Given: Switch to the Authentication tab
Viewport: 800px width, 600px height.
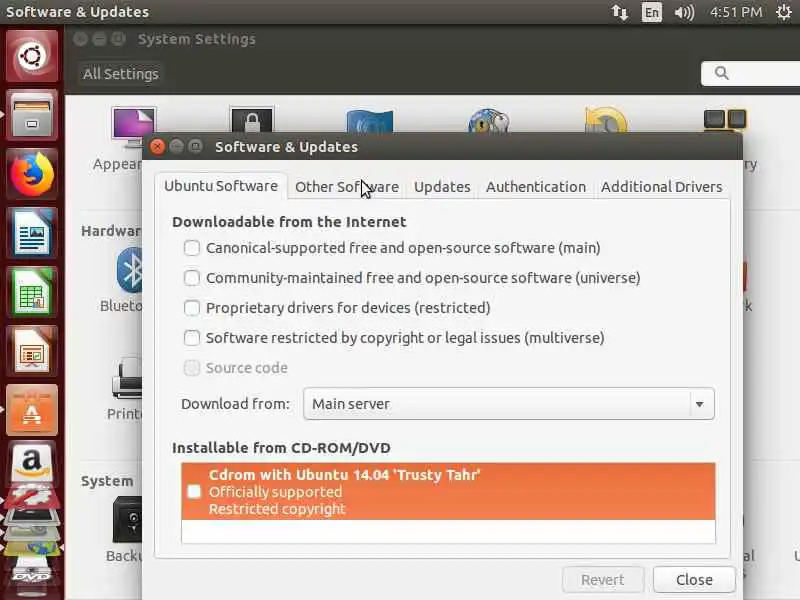Looking at the screenshot, I should [536, 187].
